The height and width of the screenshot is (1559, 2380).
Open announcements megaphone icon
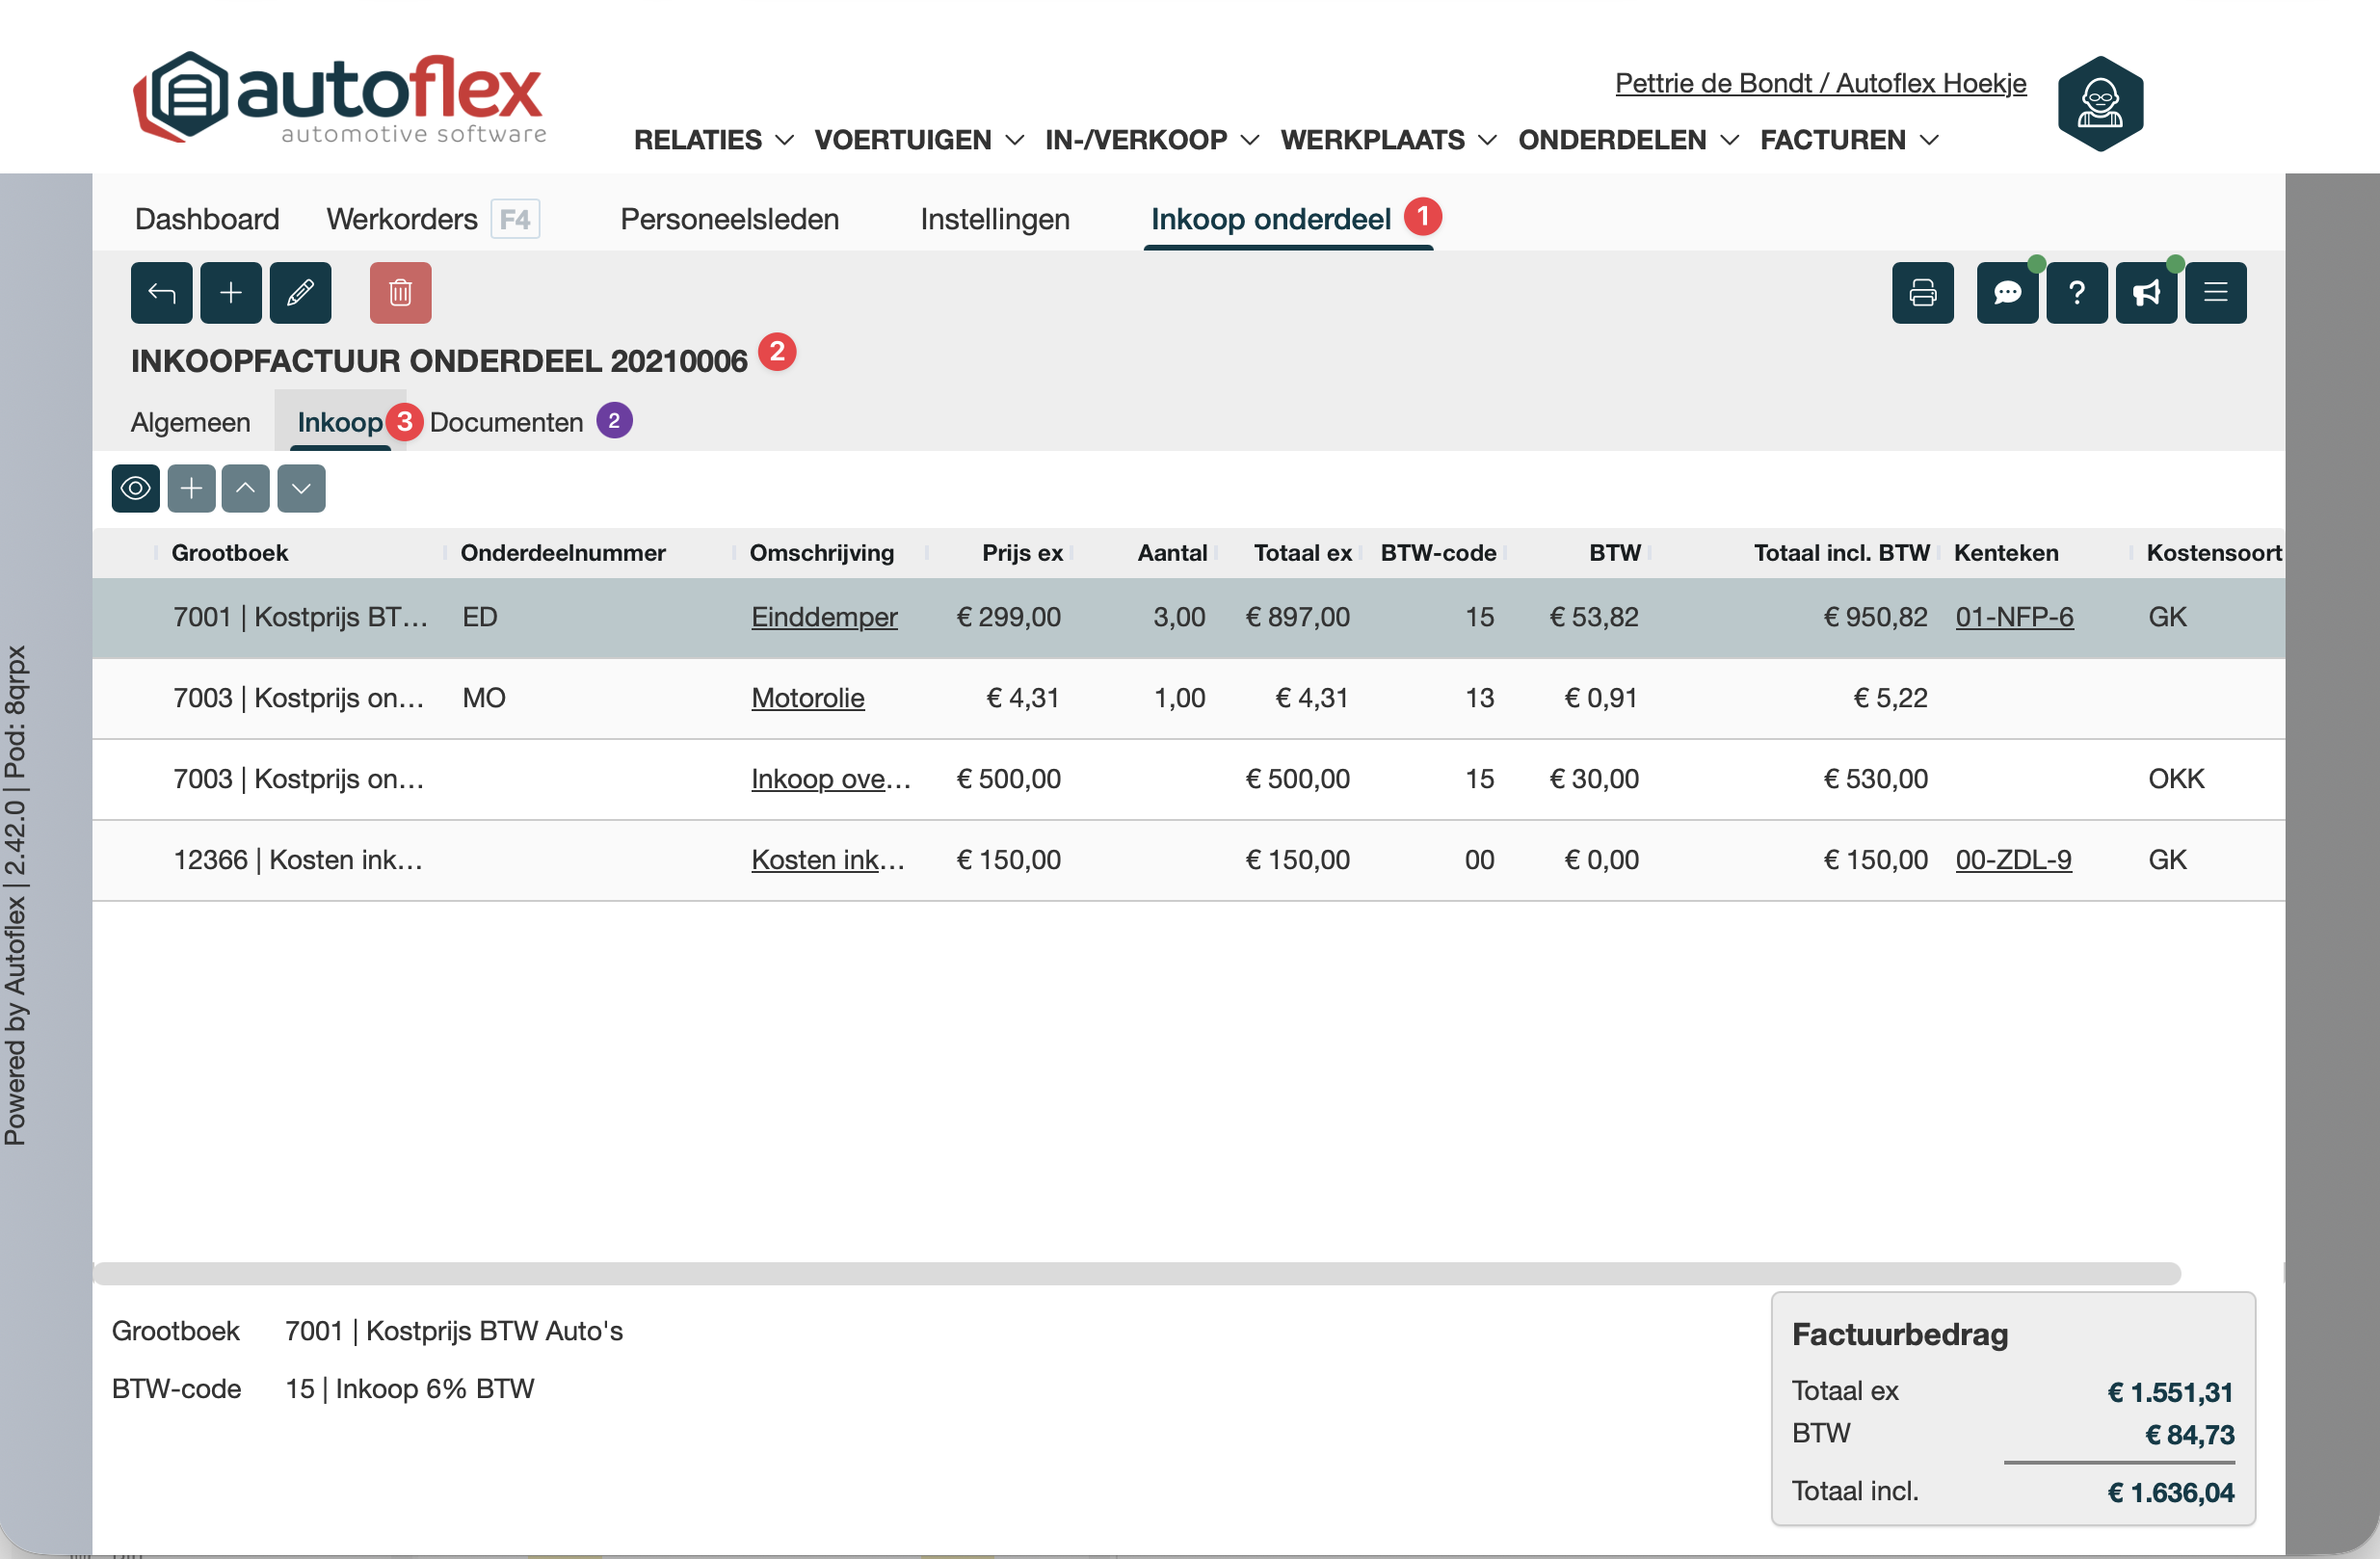coord(2146,293)
